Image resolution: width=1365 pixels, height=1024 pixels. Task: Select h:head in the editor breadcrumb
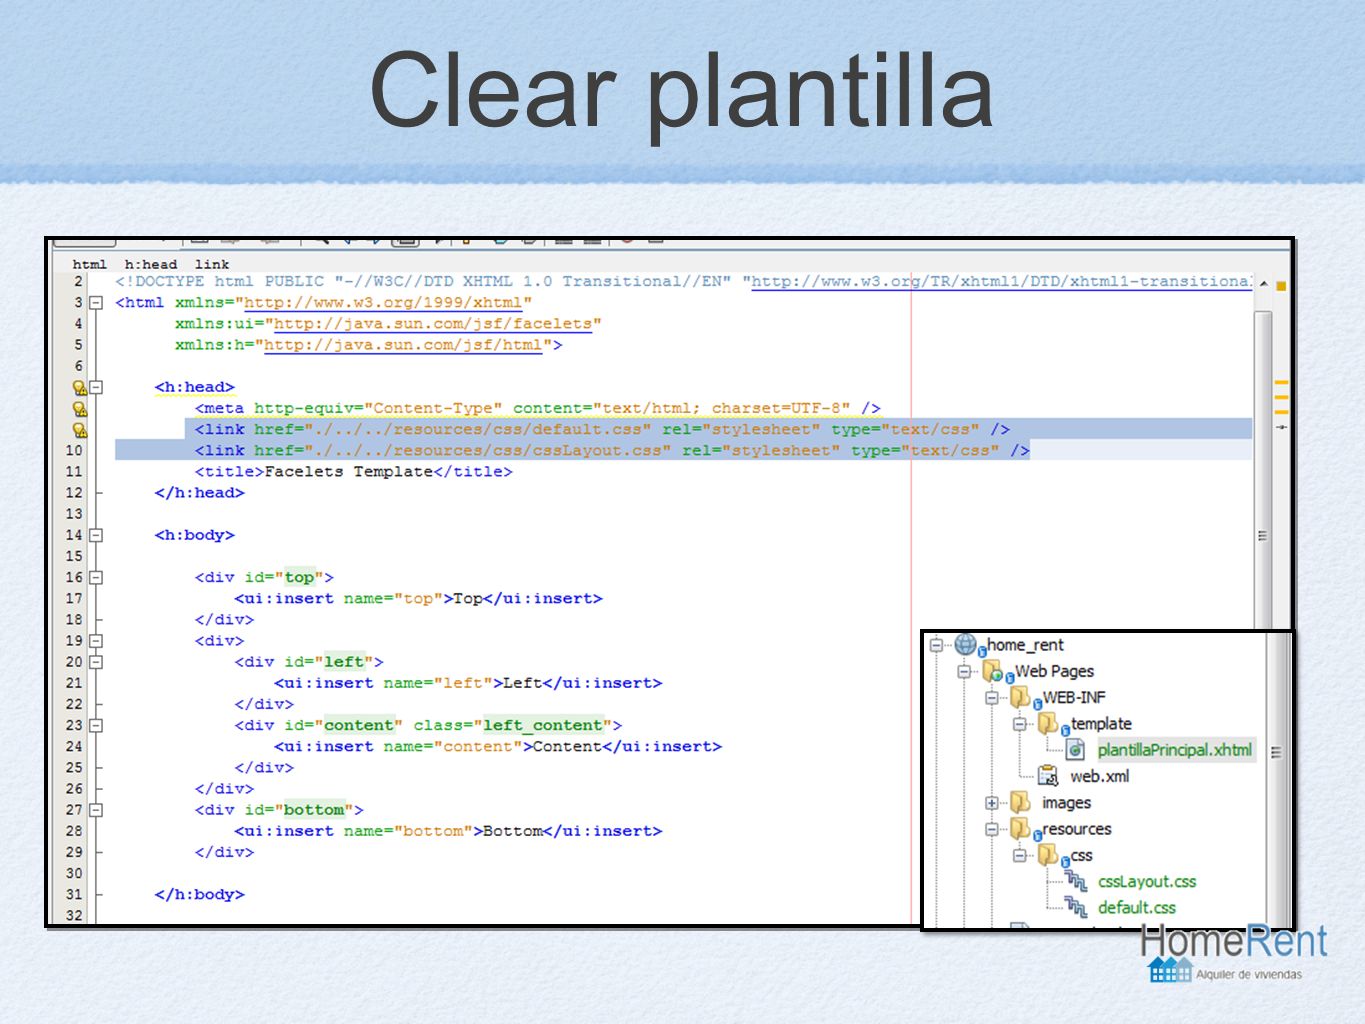click(x=150, y=264)
